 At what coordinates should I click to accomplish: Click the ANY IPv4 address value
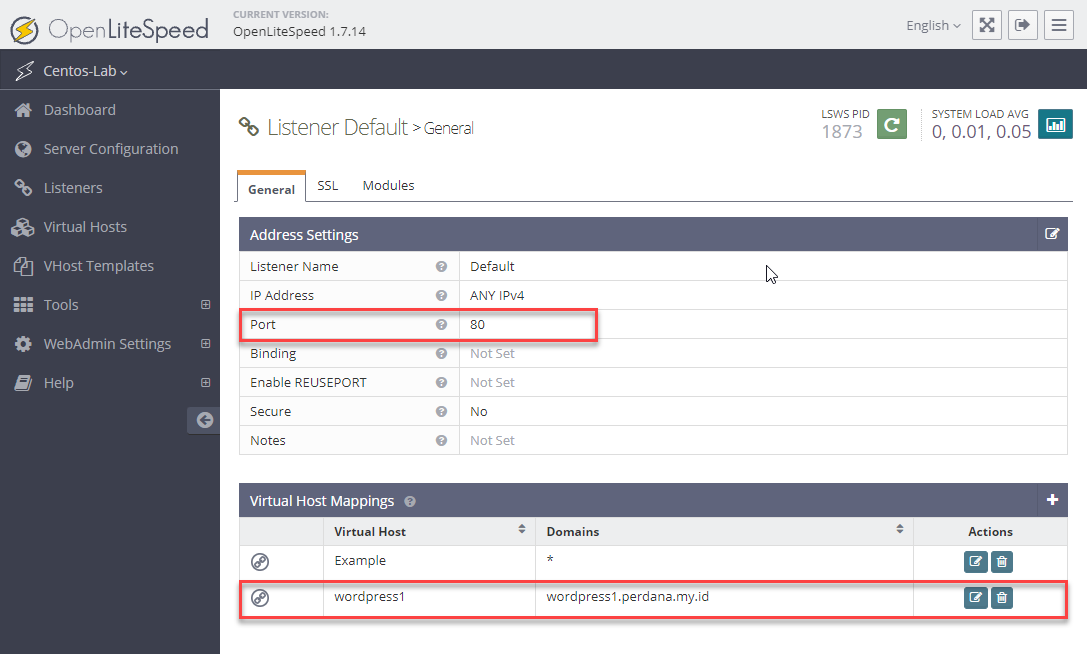(x=497, y=295)
